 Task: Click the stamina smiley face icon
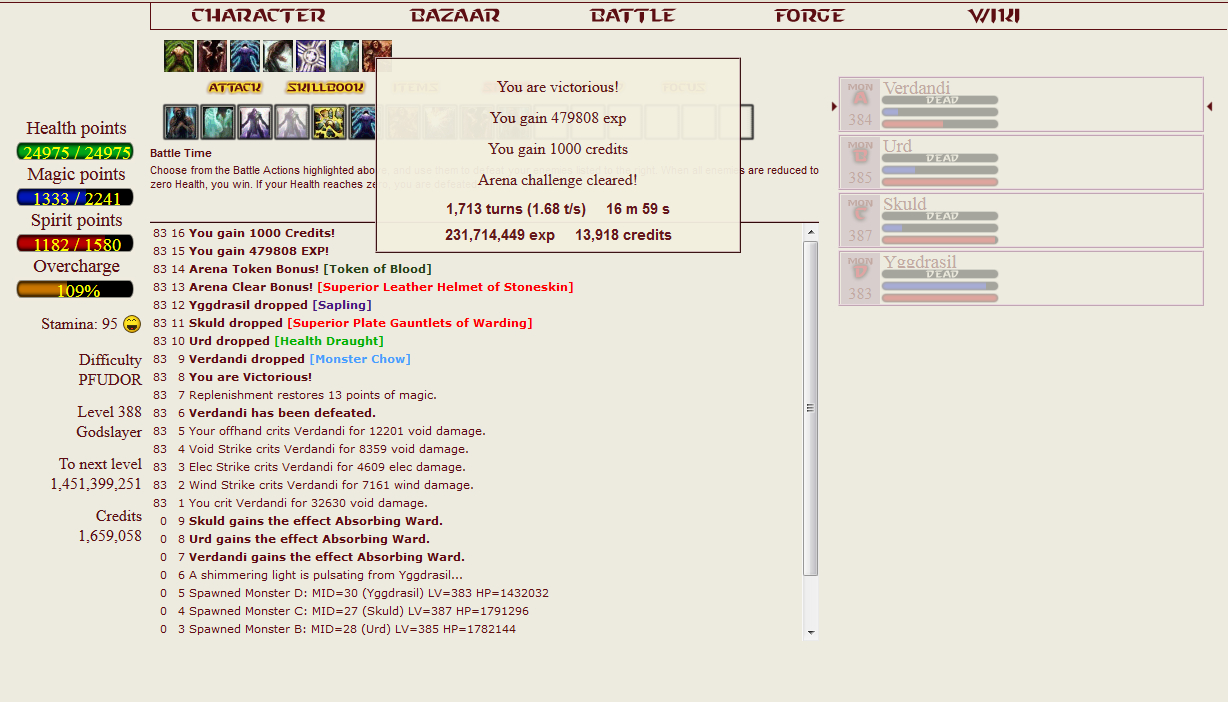(132, 324)
